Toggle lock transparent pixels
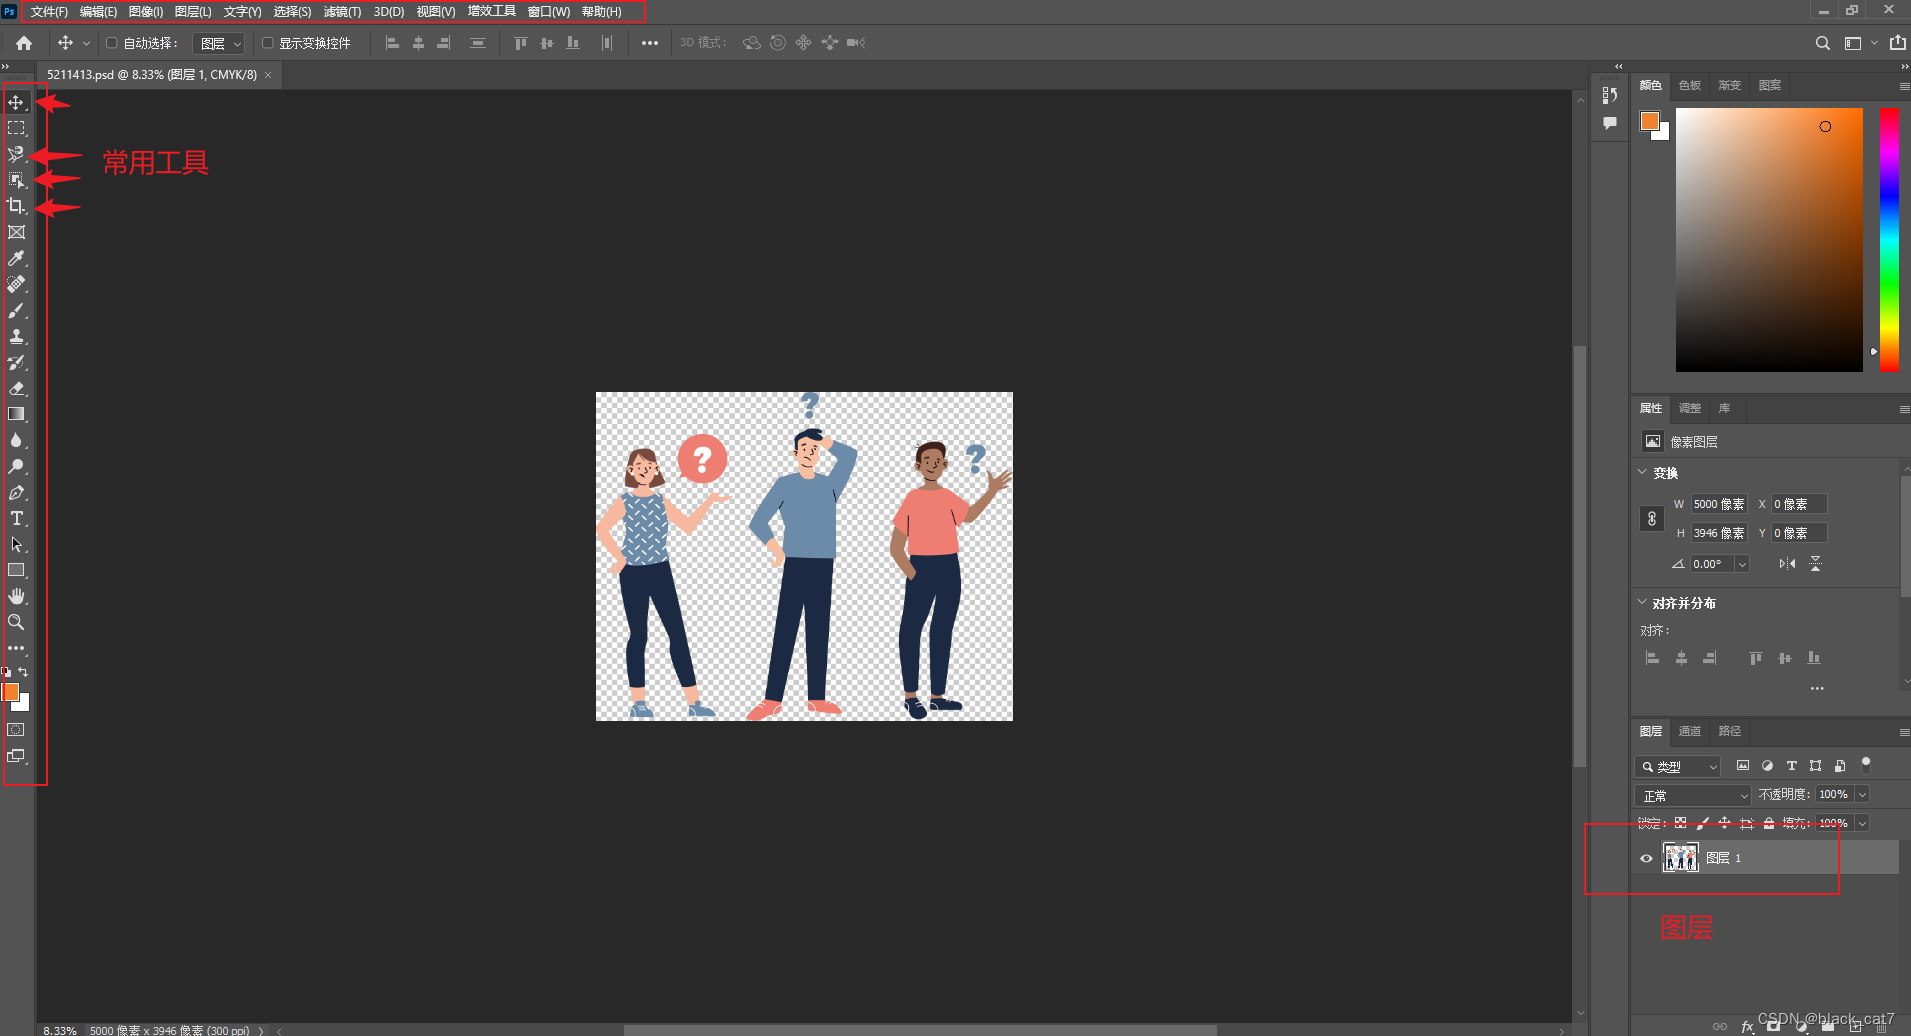Screen dimensions: 1911x1036 (1681, 823)
